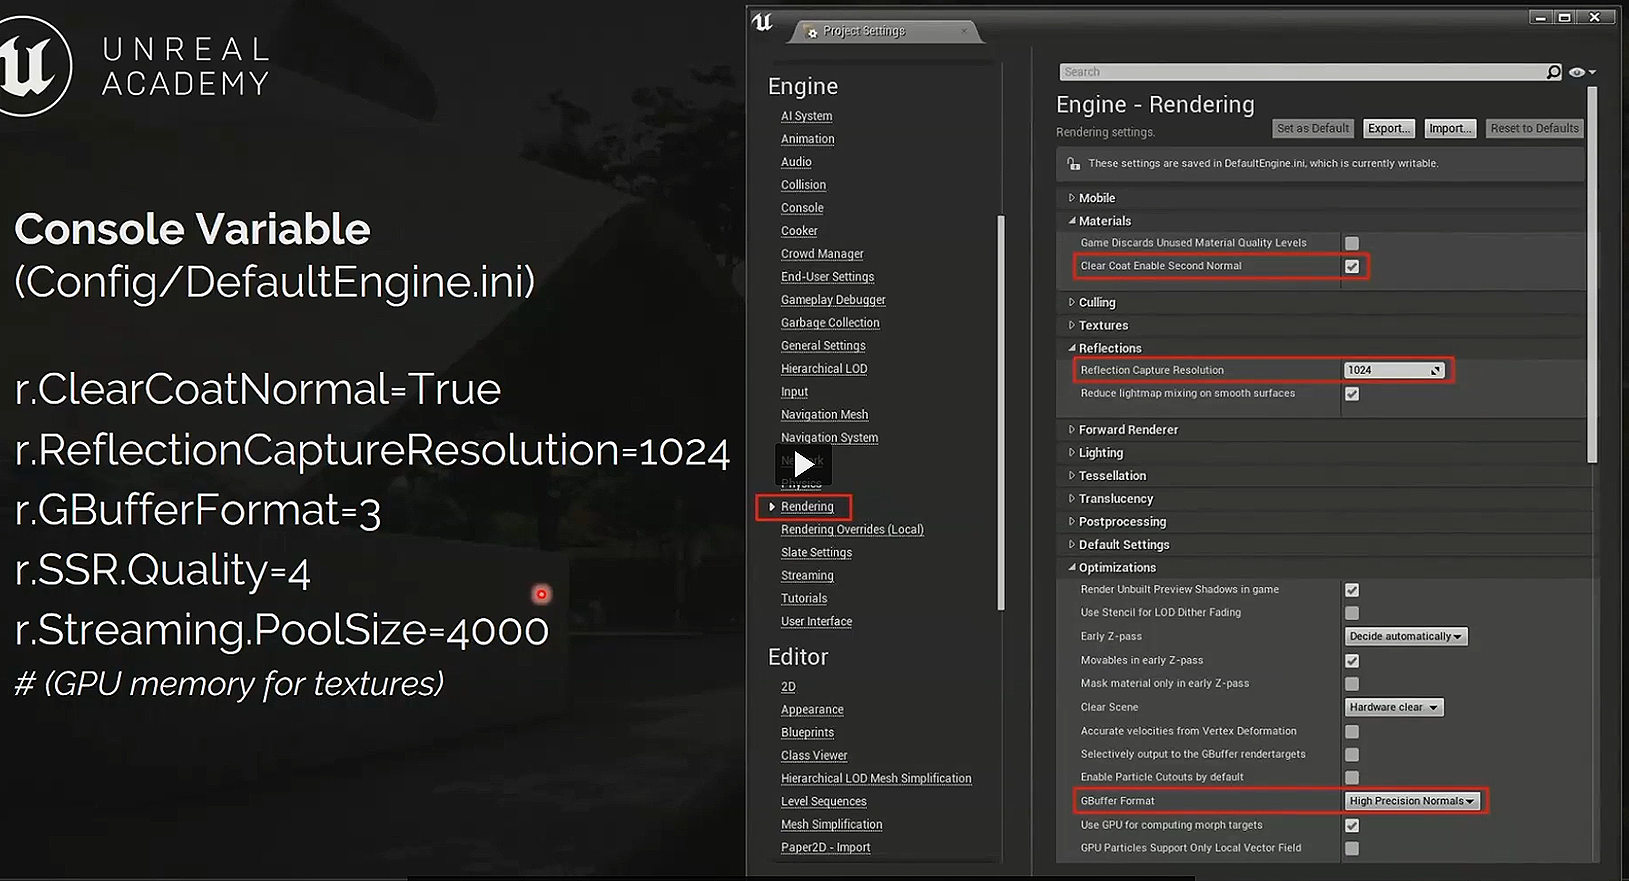Enable GPU Particles Support Only Local Vector Field

point(1352,849)
